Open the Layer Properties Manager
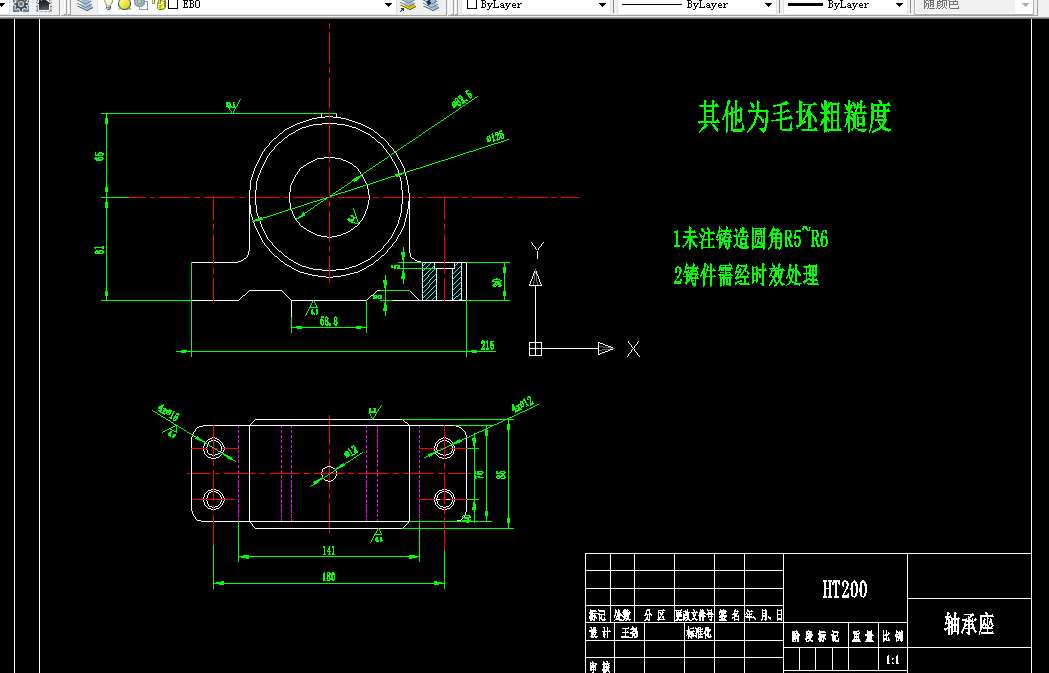The width and height of the screenshot is (1049, 673). [x=85, y=6]
